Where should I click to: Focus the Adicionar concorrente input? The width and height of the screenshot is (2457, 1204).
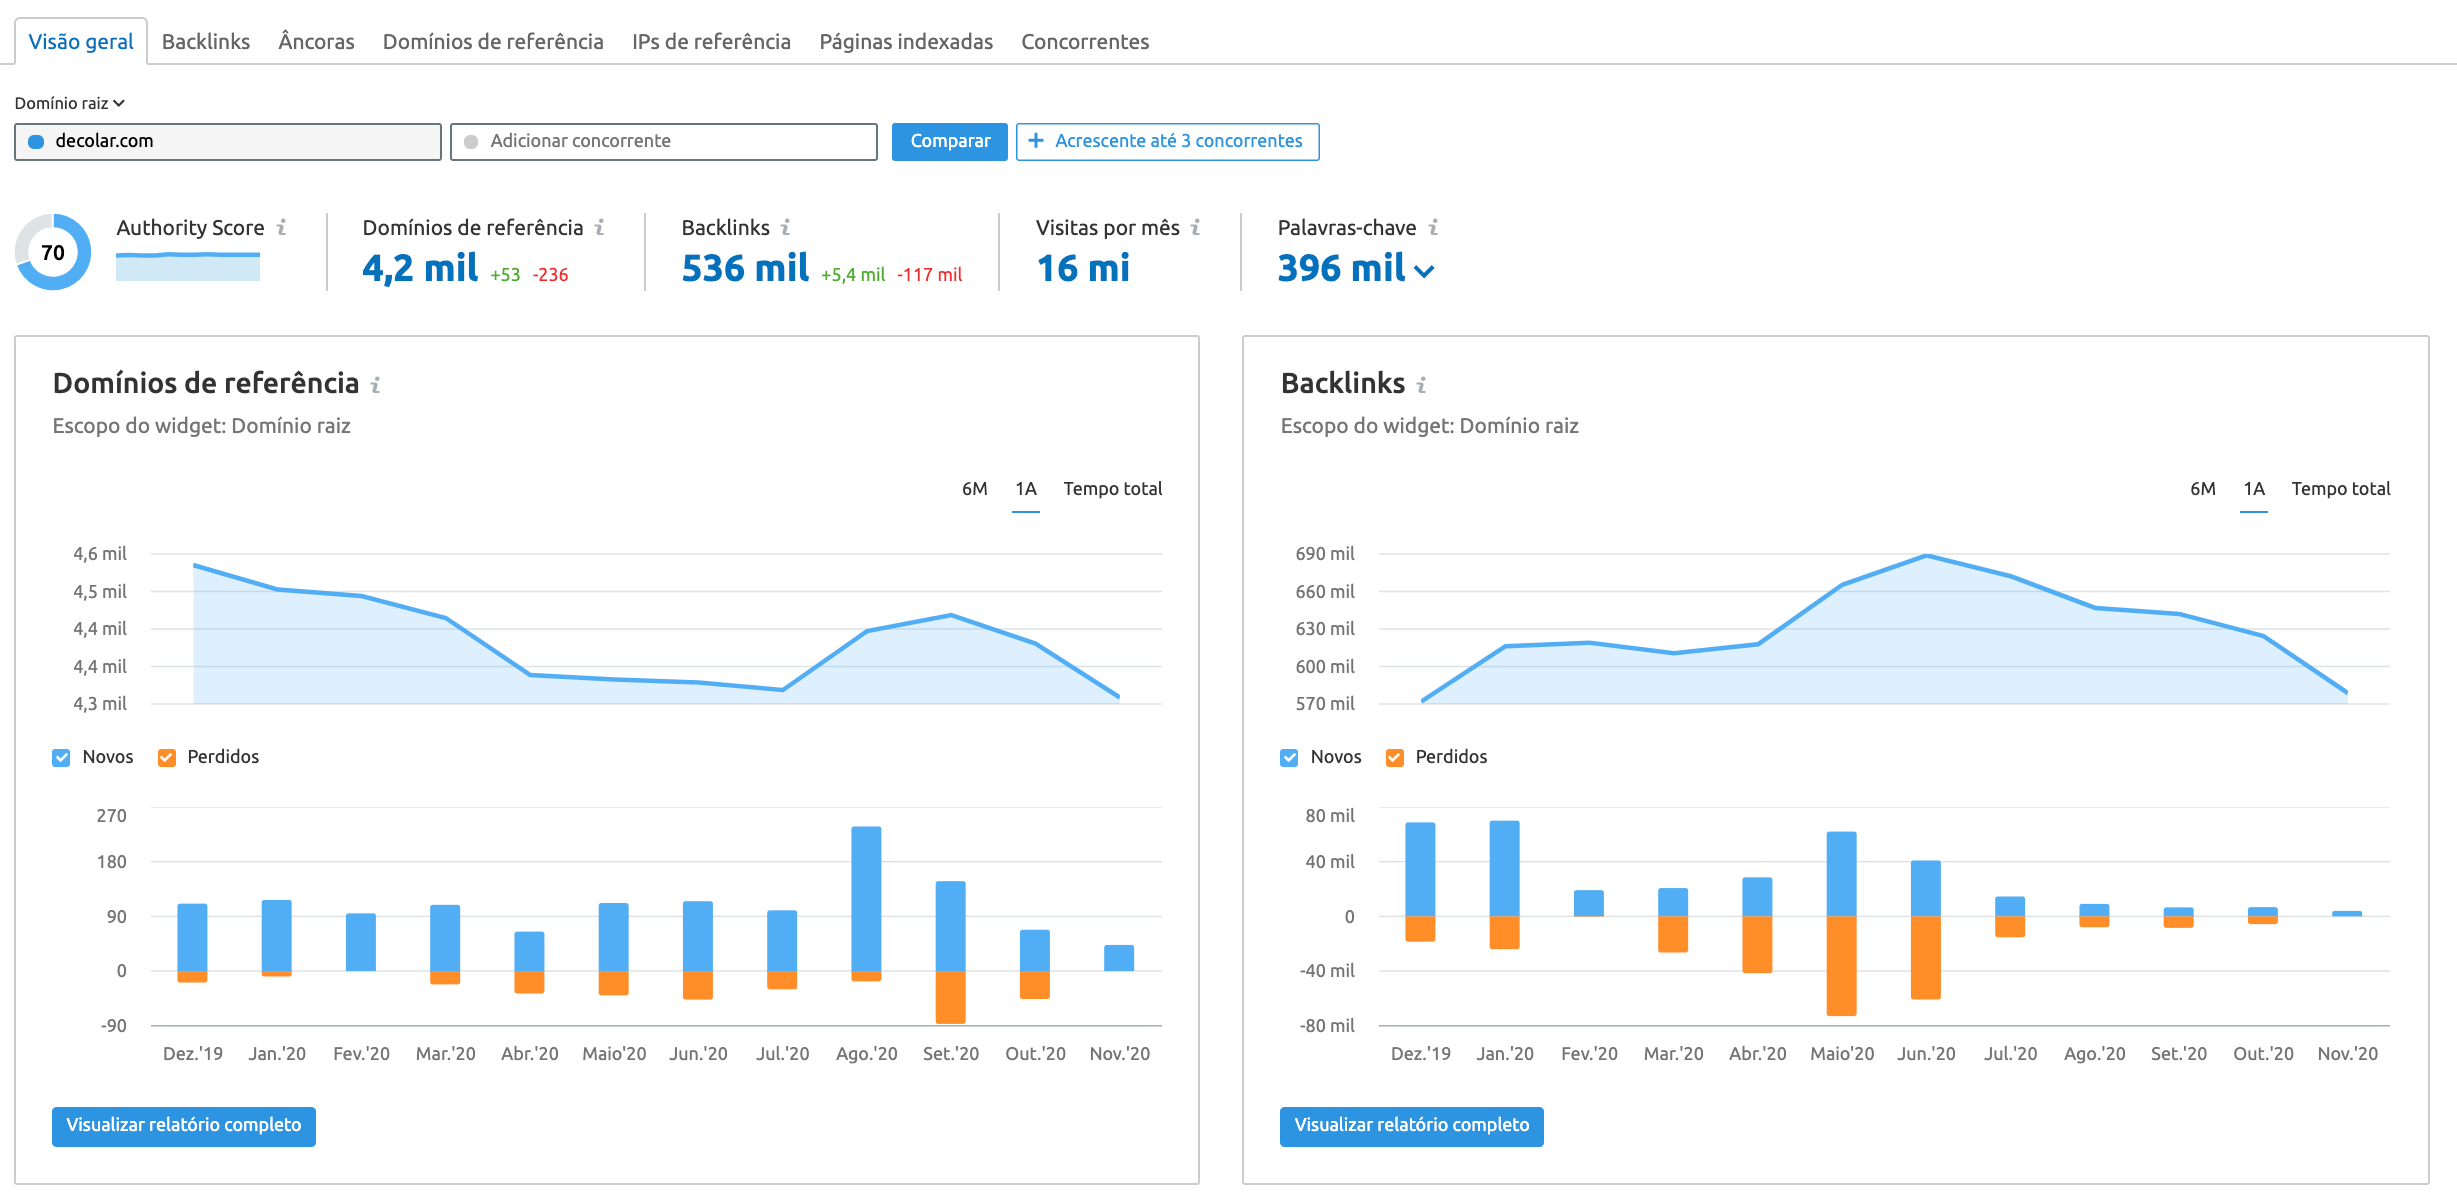coord(664,142)
